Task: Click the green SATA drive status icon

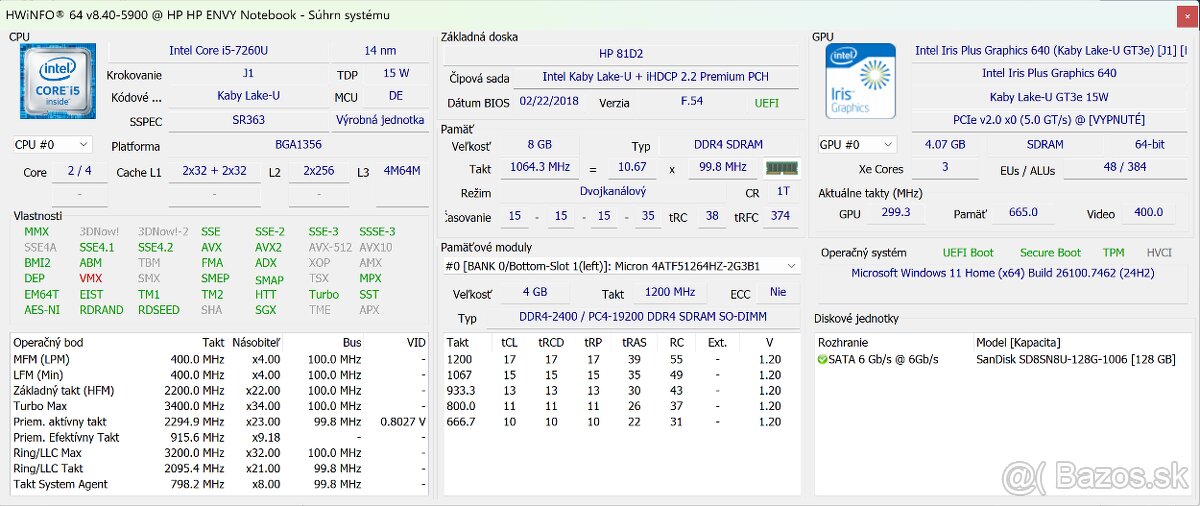Action: coord(822,359)
